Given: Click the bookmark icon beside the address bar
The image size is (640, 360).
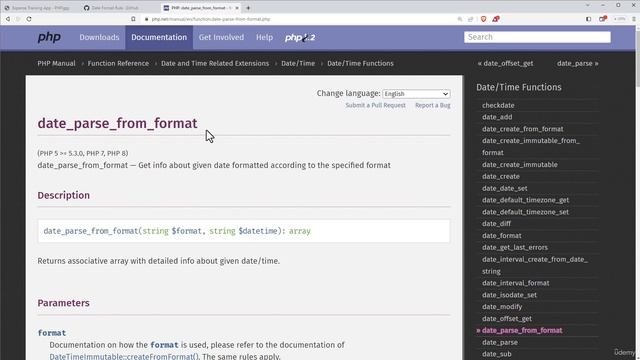Looking at the screenshot, I should (x=133, y=19).
